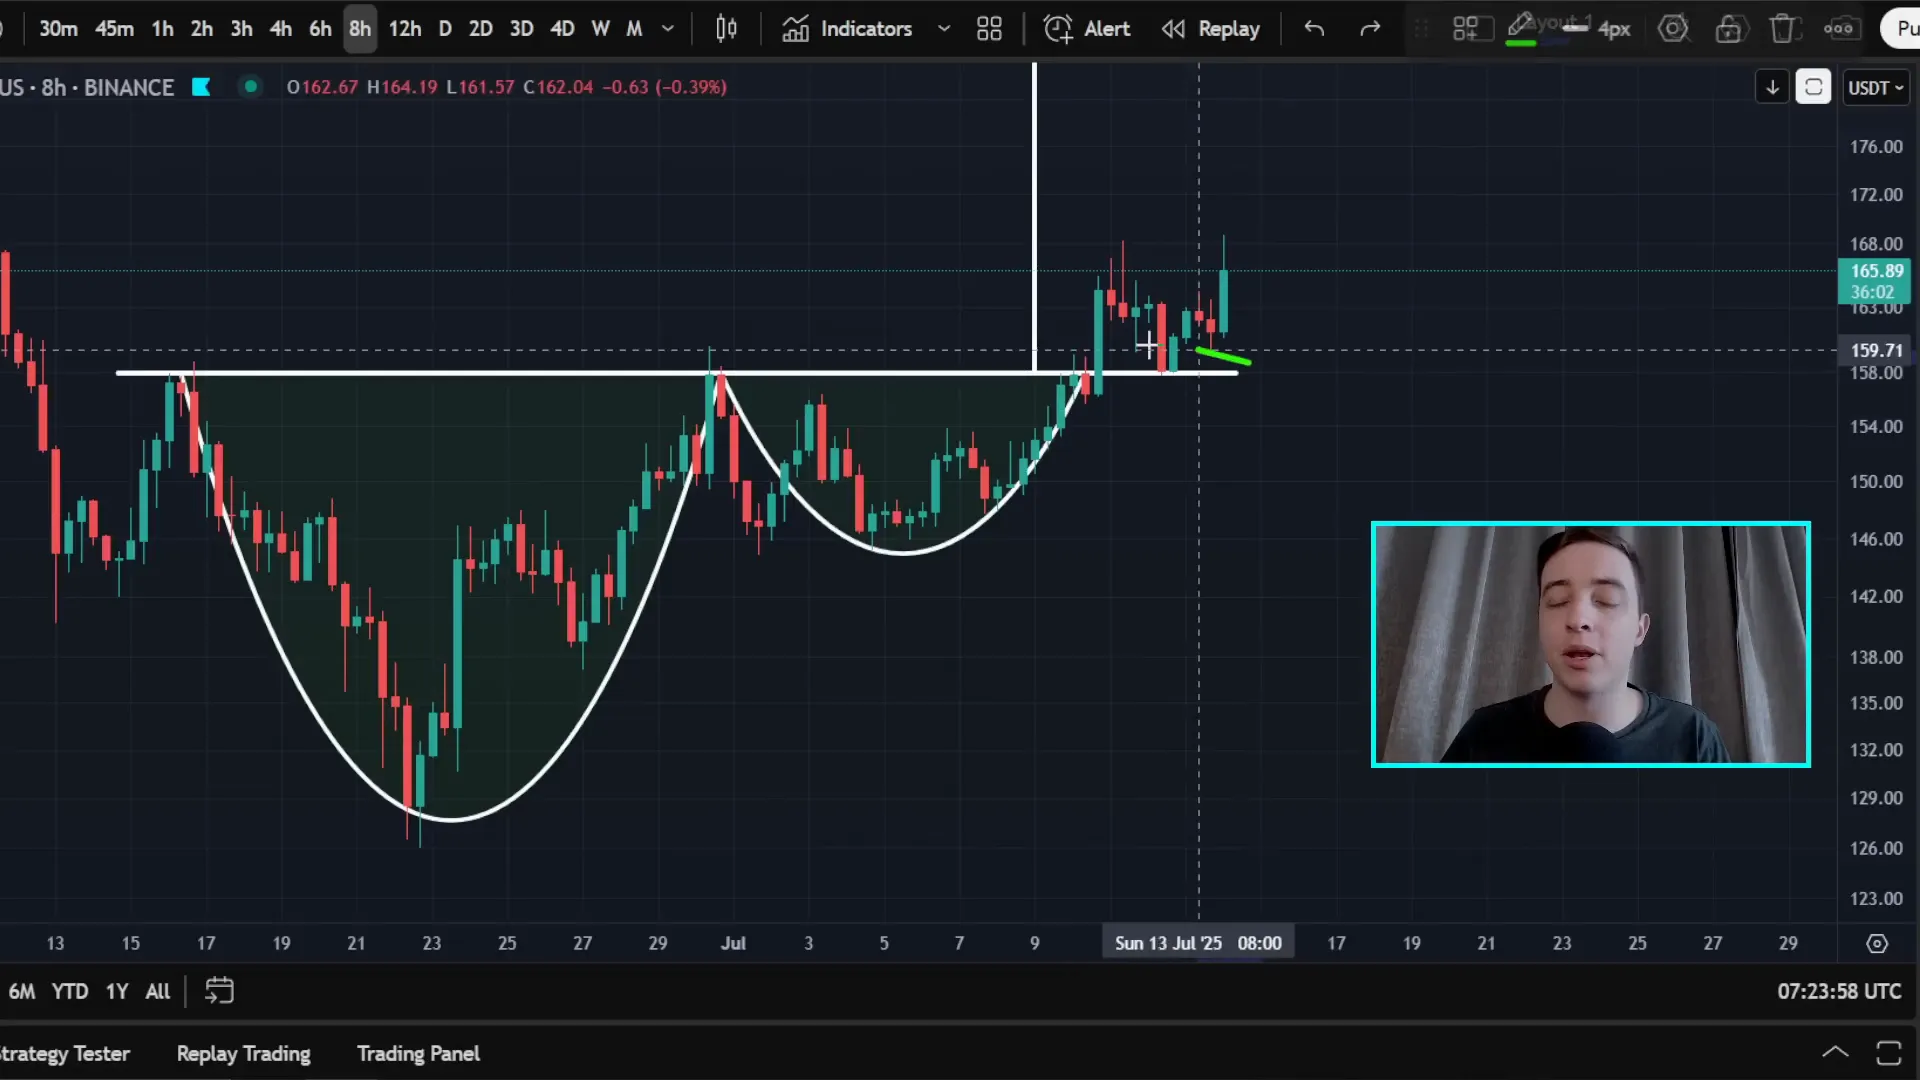Delete the selected drawing with trash icon

(x=1783, y=29)
